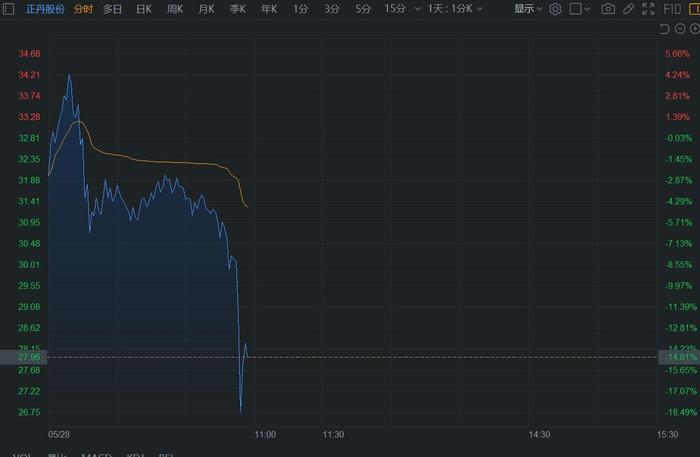Open the 显示 display dropdown
Screen dimensions: 700x457
[528, 9]
